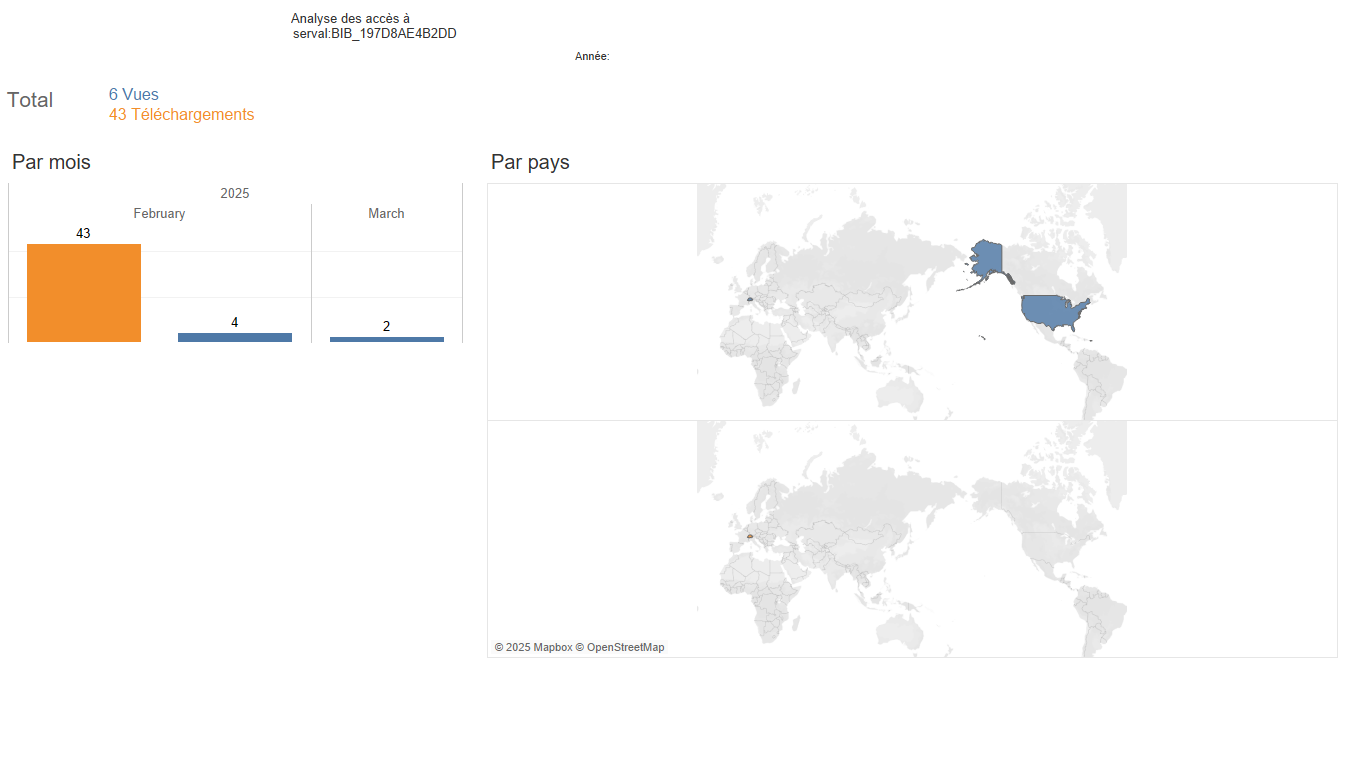Click the "Analyse des accès à" title text

[x=350, y=19]
